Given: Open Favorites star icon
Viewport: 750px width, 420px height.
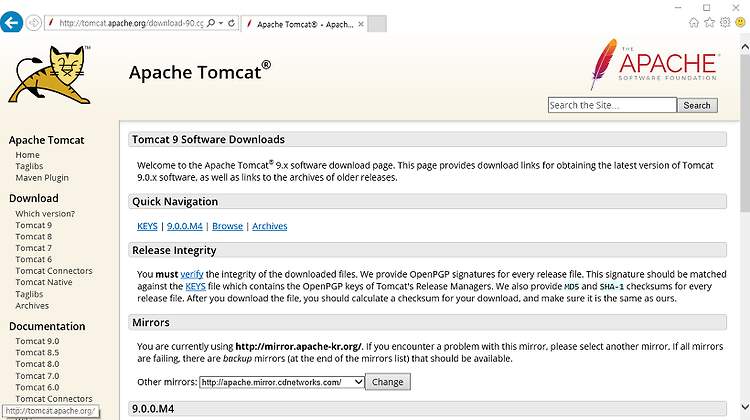Looking at the screenshot, I should (709, 22).
